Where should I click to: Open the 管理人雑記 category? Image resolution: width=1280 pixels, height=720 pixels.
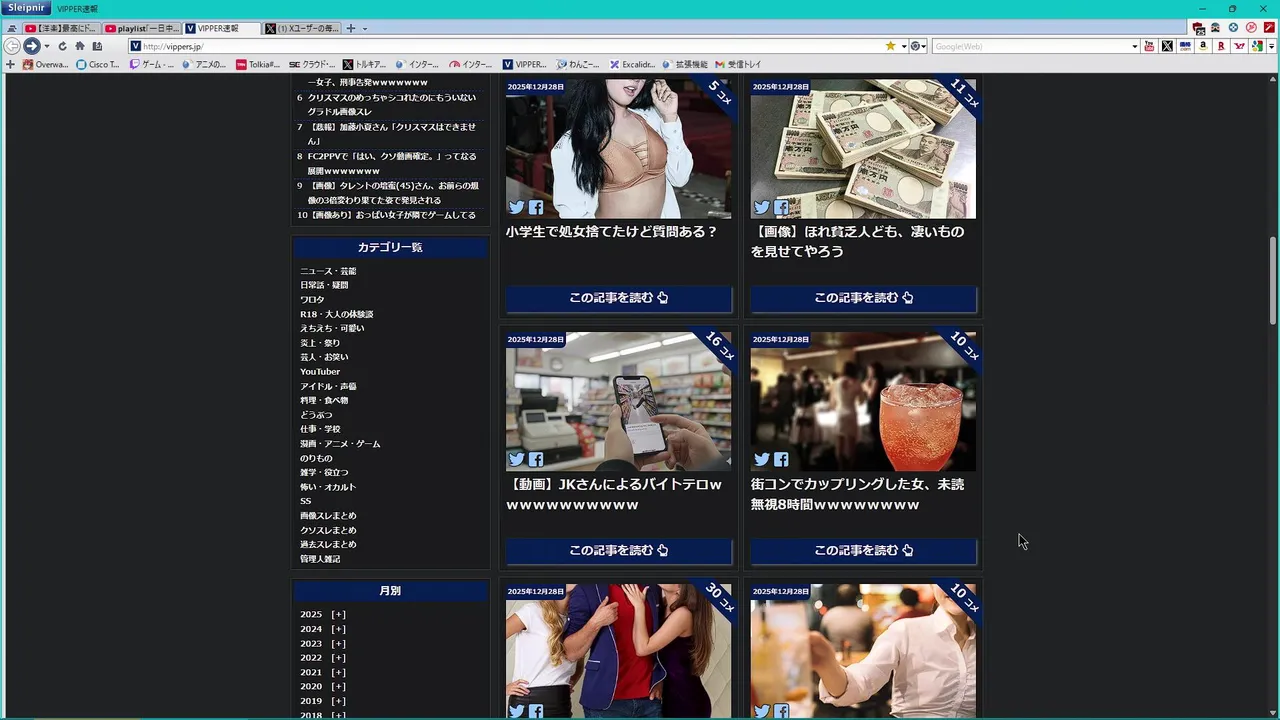click(x=320, y=559)
